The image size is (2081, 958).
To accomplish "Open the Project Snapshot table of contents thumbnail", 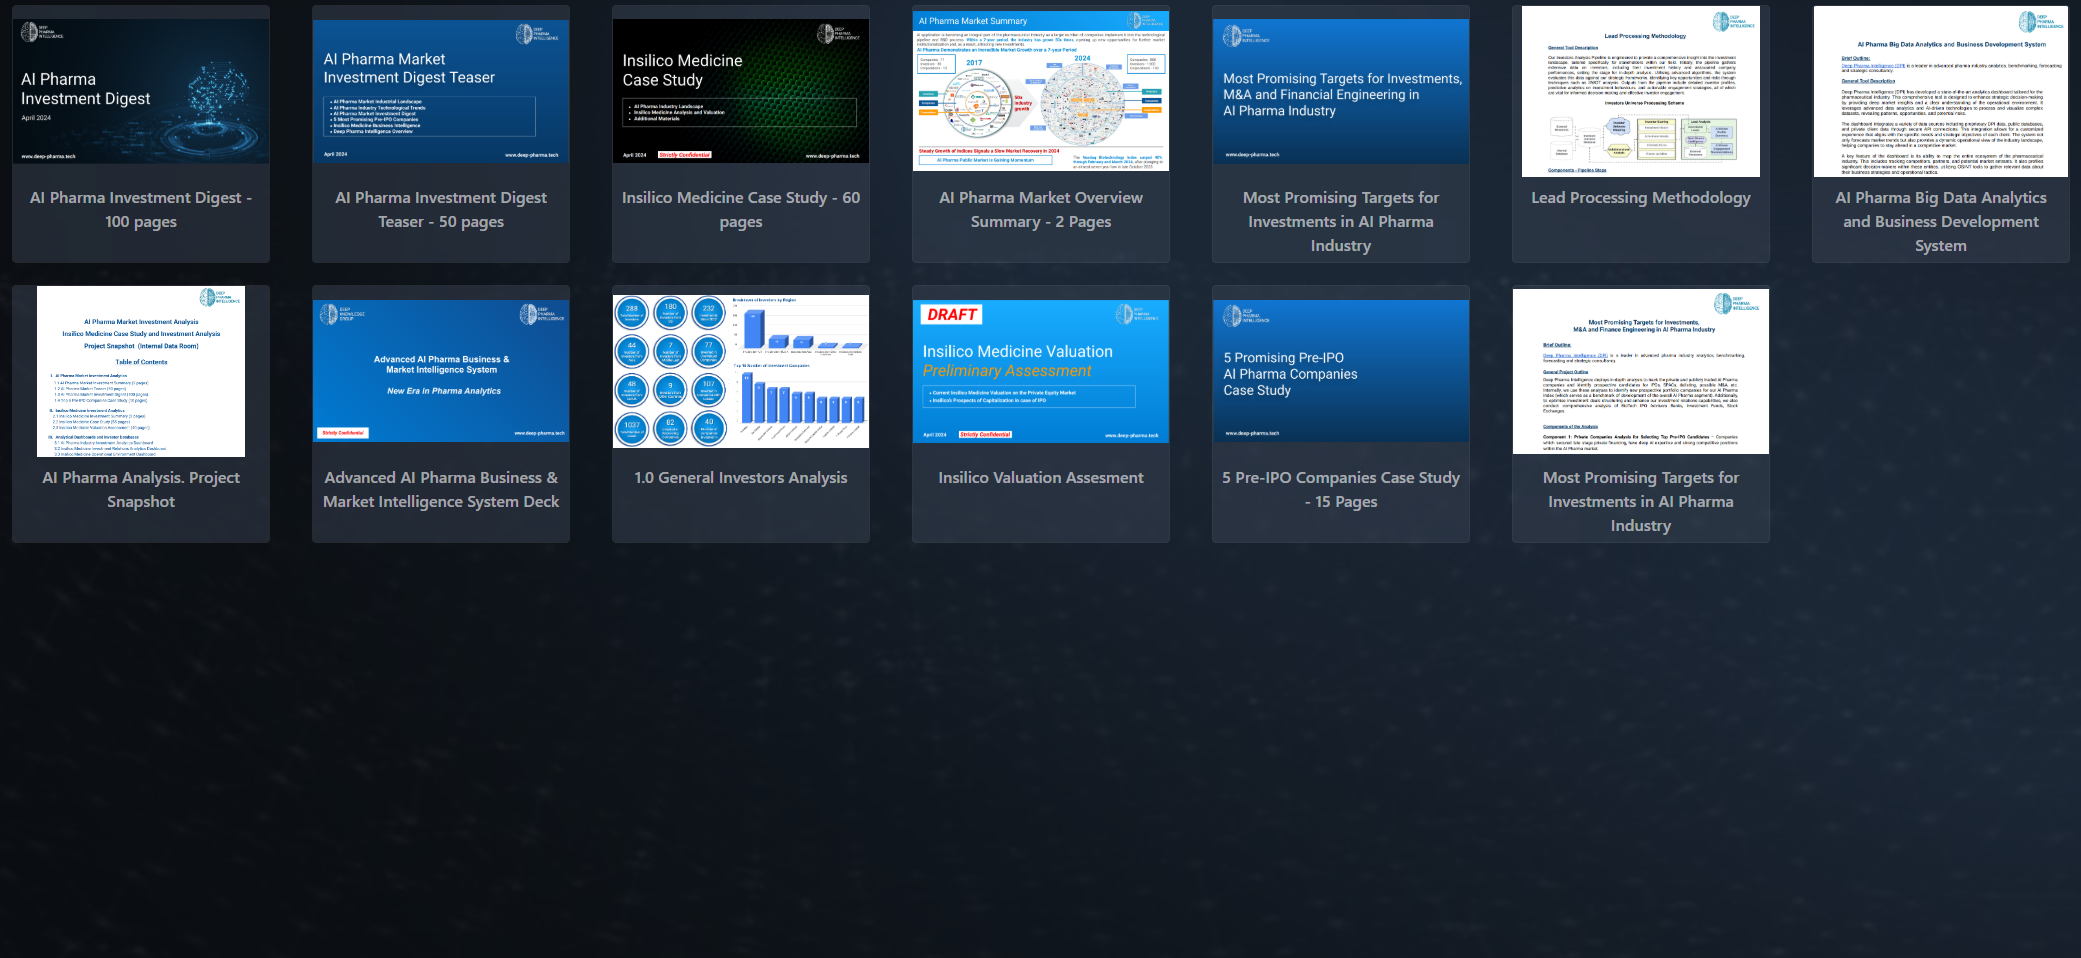I will pos(141,371).
